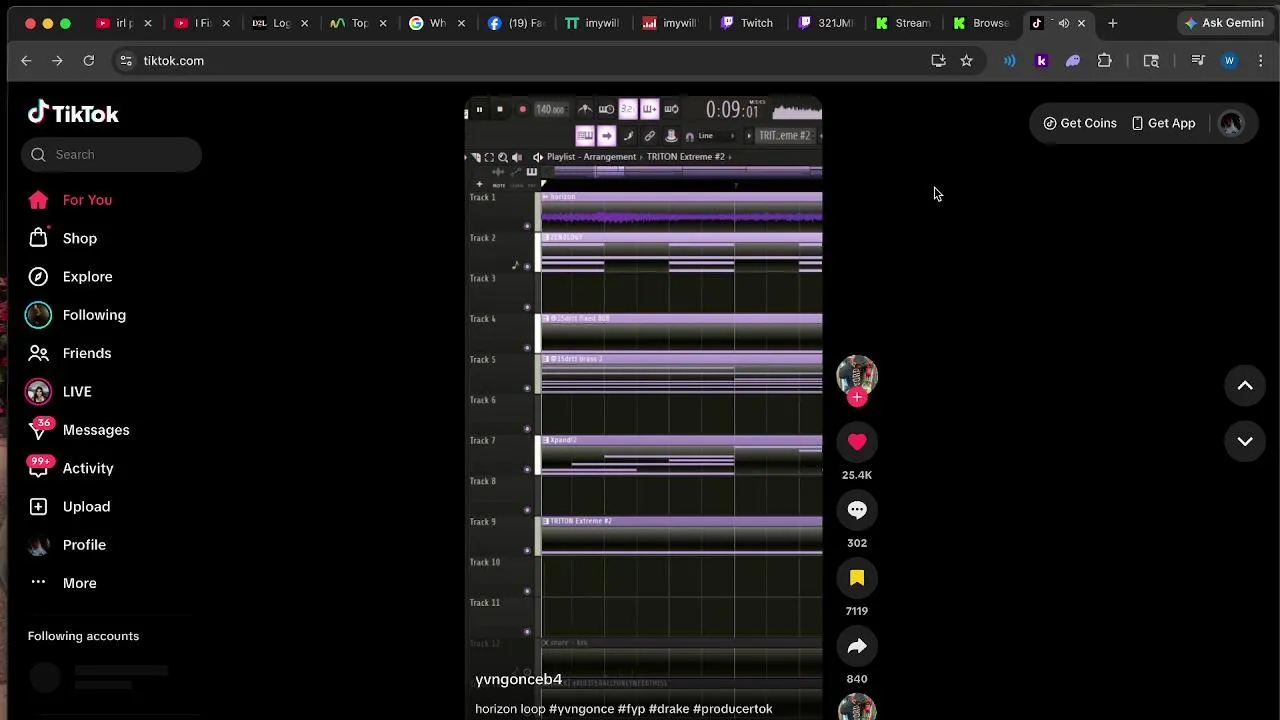1280x720 pixels.
Task: Follow the creator with the plus badge
Action: pyautogui.click(x=857, y=397)
